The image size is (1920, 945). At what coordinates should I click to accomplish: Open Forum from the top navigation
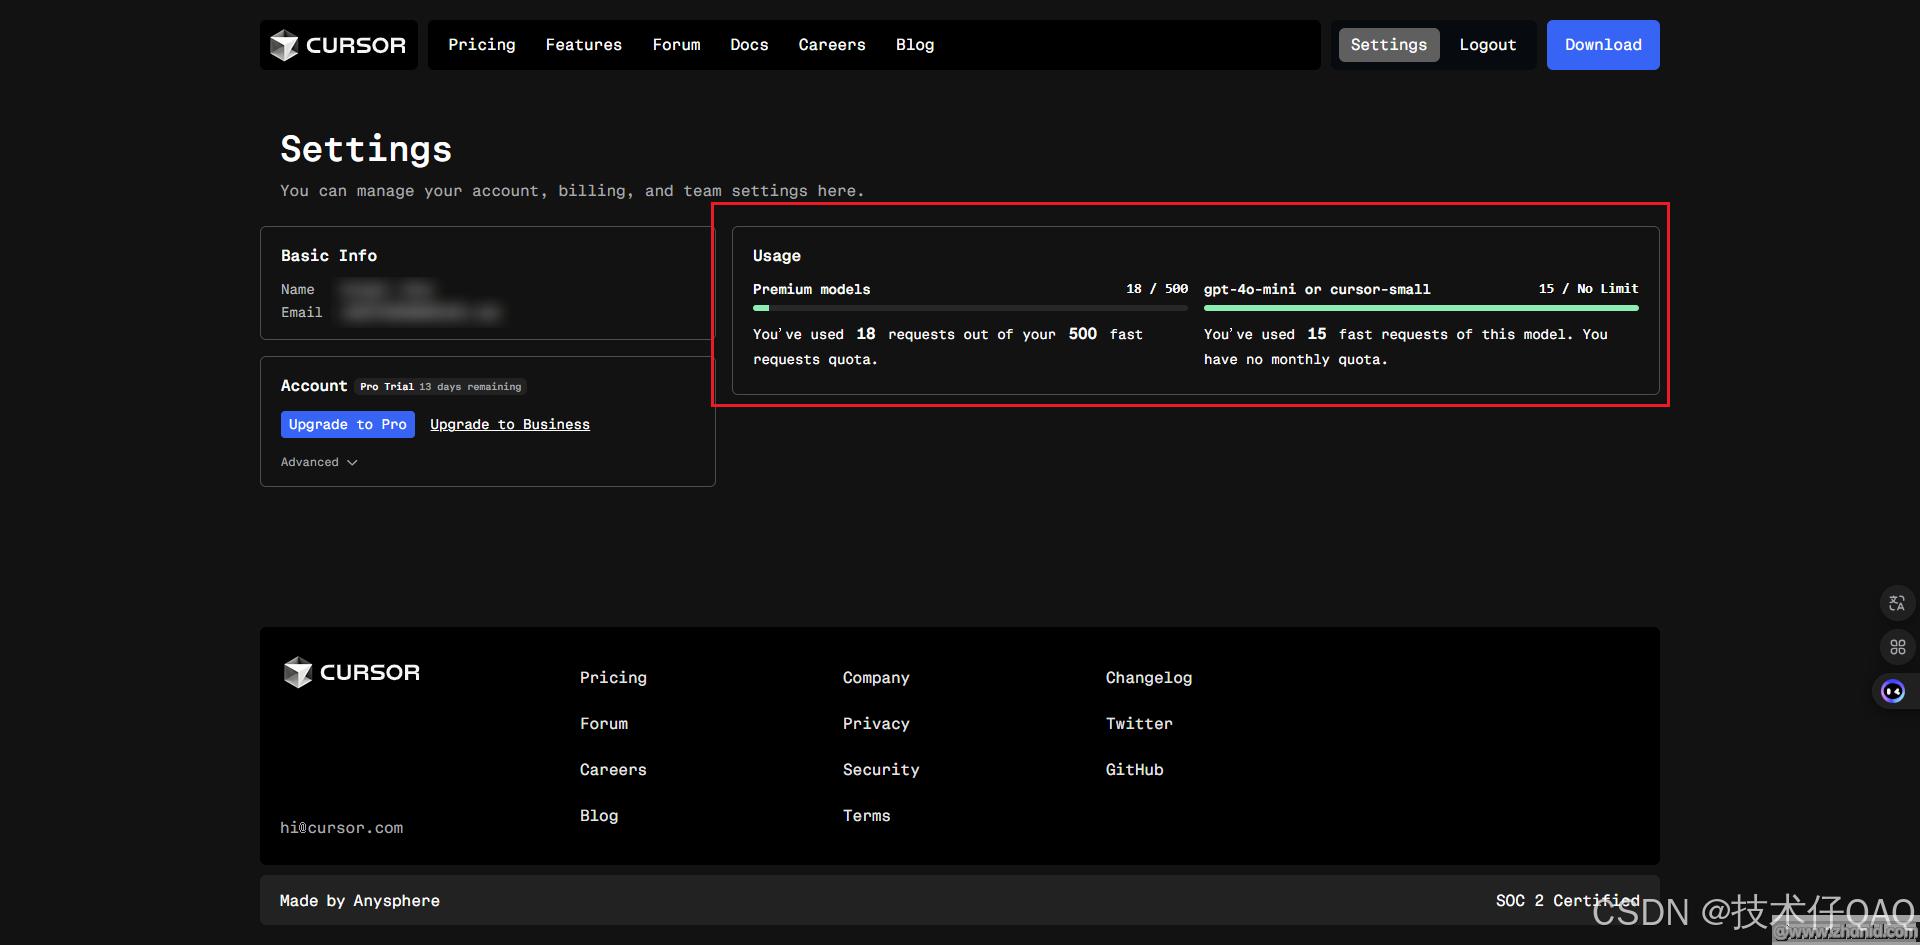tap(676, 45)
